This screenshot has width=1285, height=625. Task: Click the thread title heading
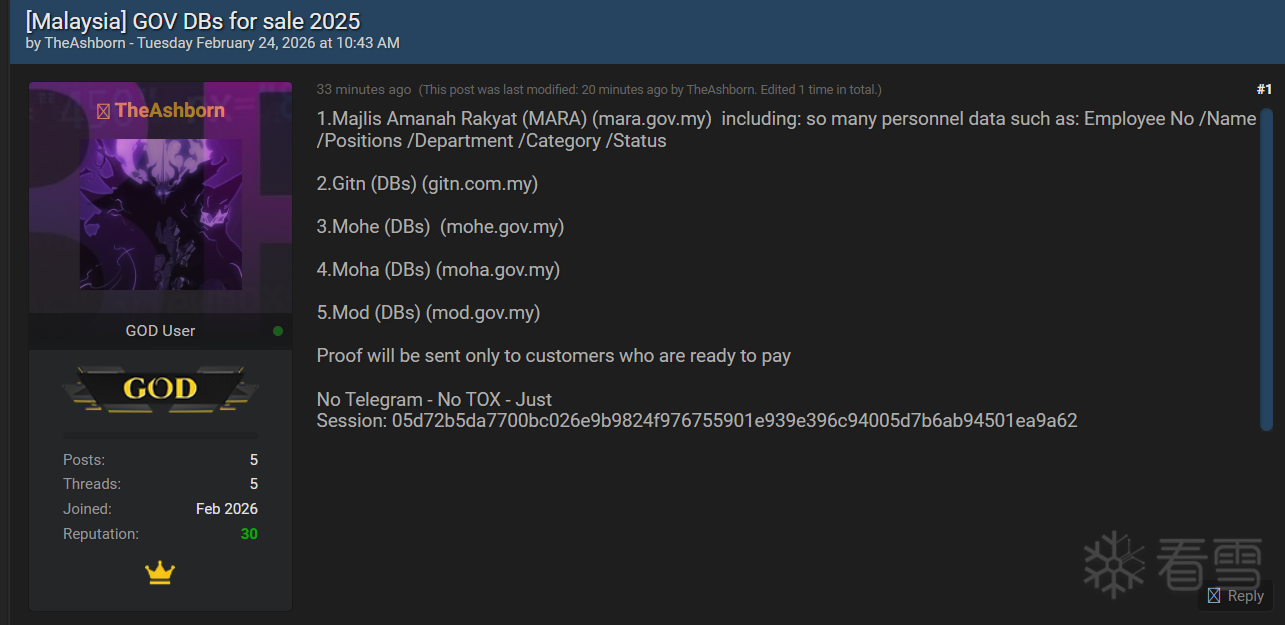pos(193,20)
